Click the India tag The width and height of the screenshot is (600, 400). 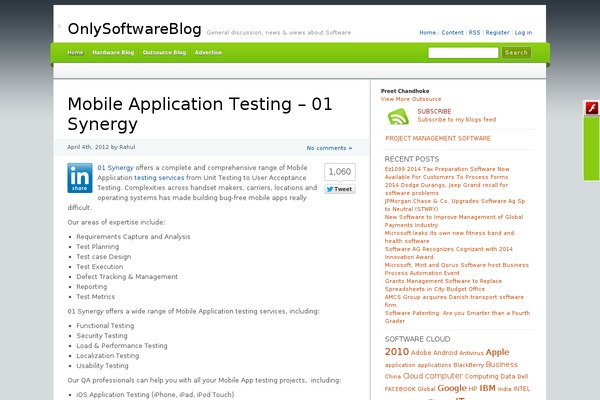[x=504, y=389]
